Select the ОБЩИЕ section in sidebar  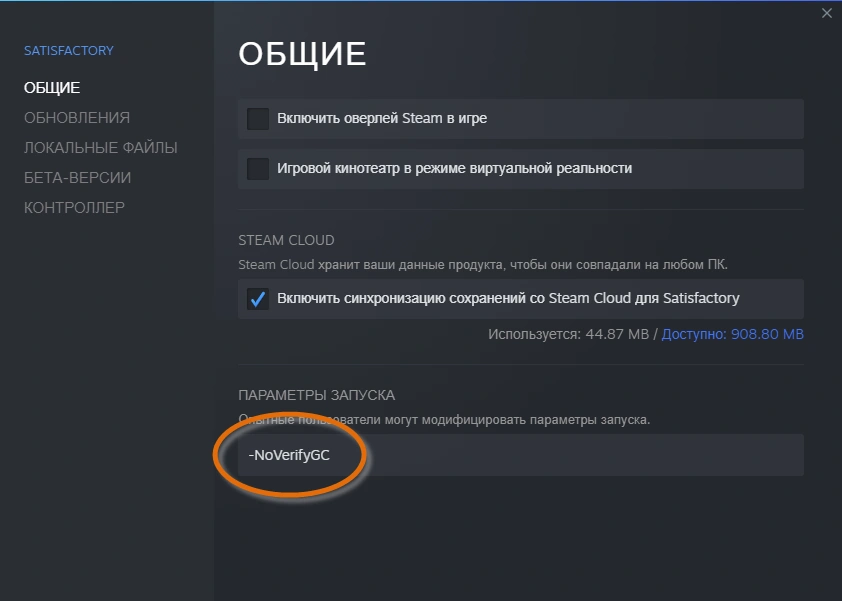[x=50, y=87]
